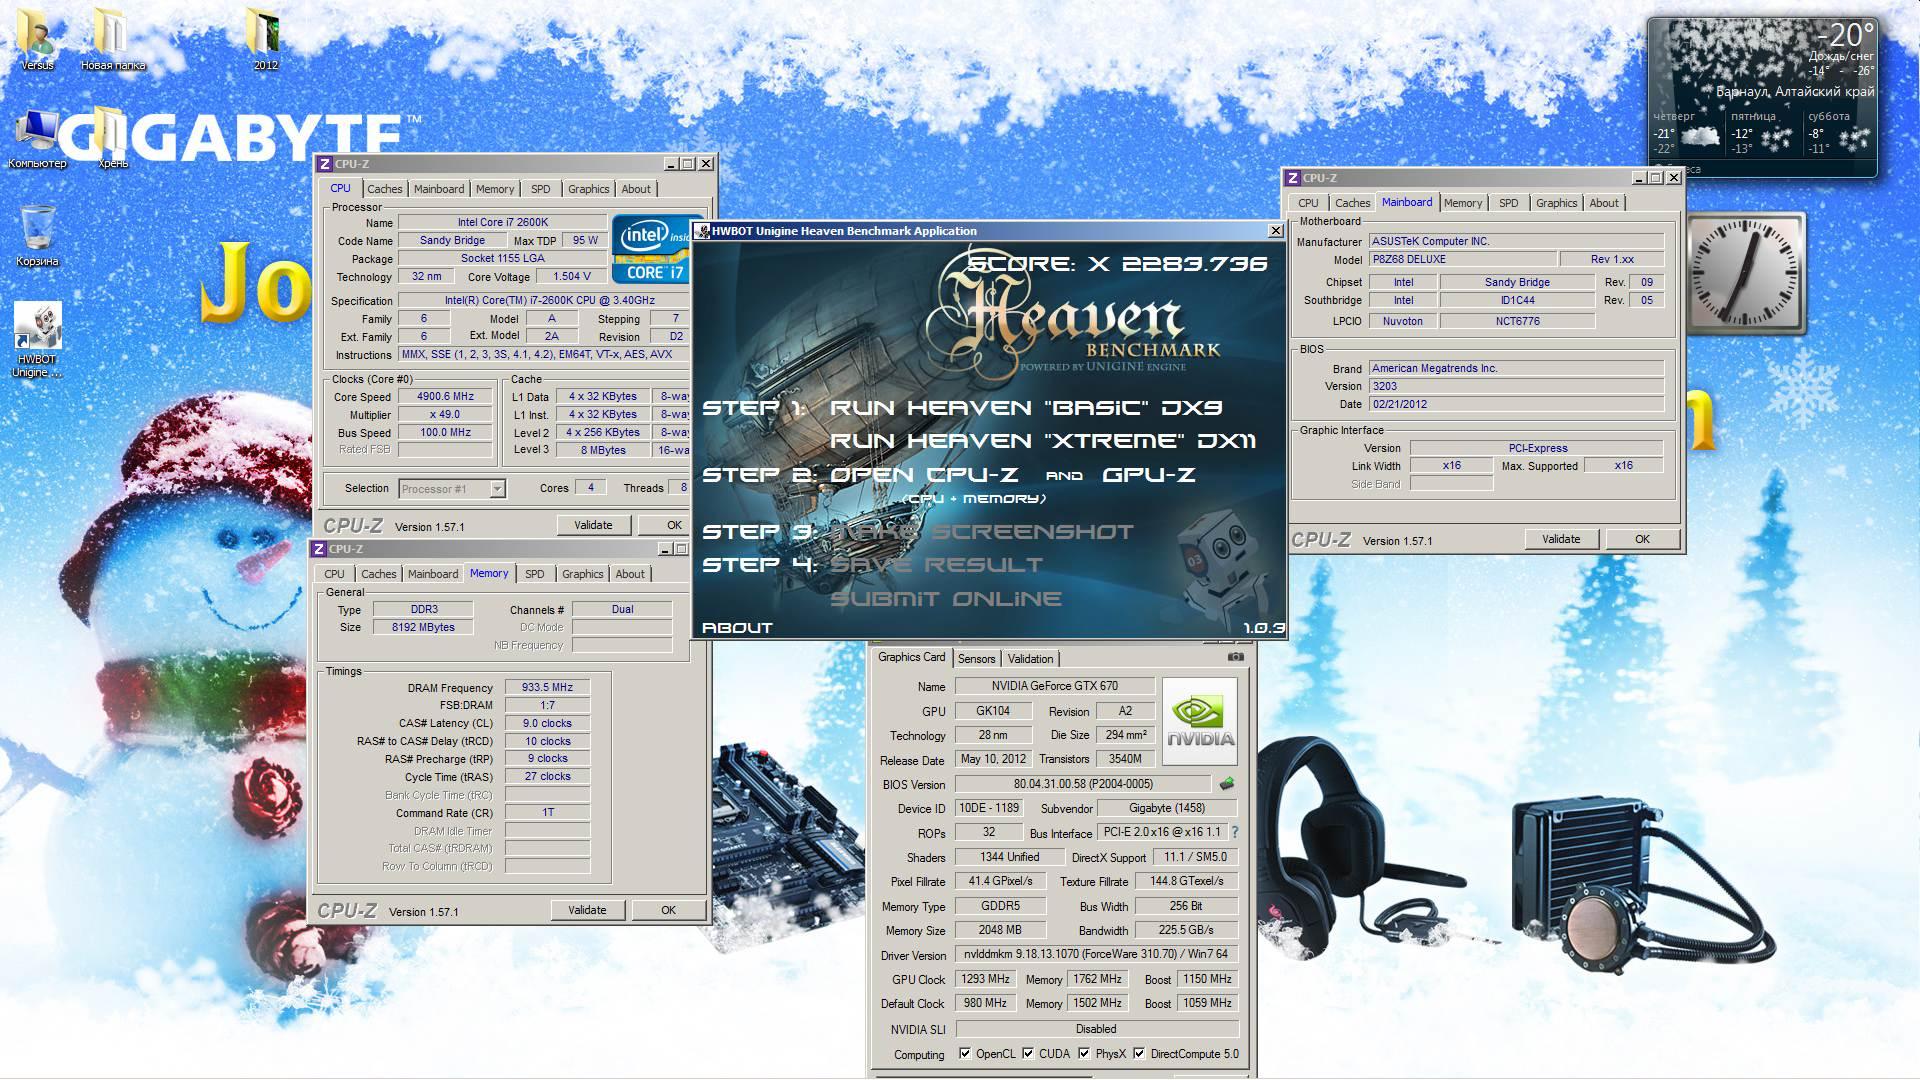Screen dimensions: 1920x1080
Task: Click OK in the CPU-Z Mainboard window
Action: pos(1642,539)
